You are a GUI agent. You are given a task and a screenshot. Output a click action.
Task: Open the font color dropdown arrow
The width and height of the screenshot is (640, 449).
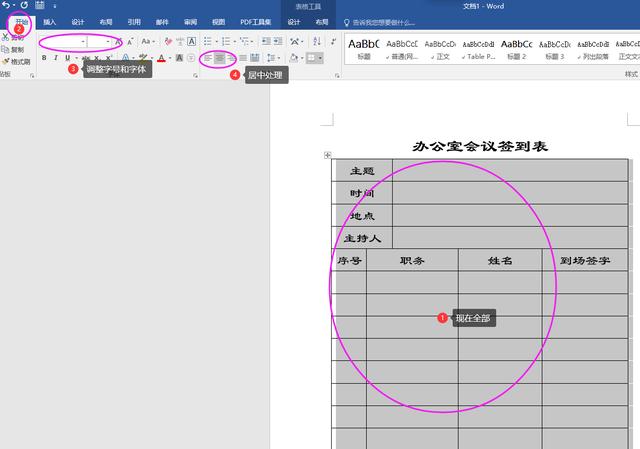[x=170, y=58]
